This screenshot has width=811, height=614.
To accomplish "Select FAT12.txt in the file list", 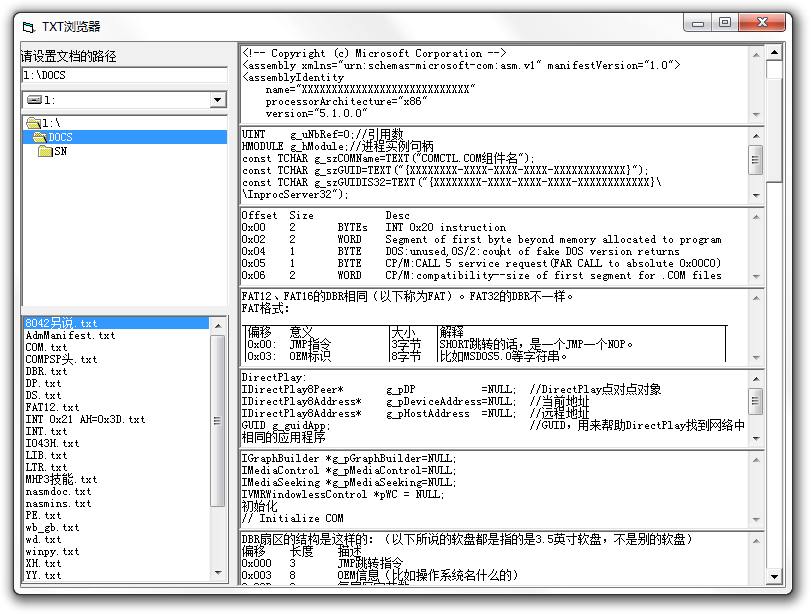I will click(52, 408).
